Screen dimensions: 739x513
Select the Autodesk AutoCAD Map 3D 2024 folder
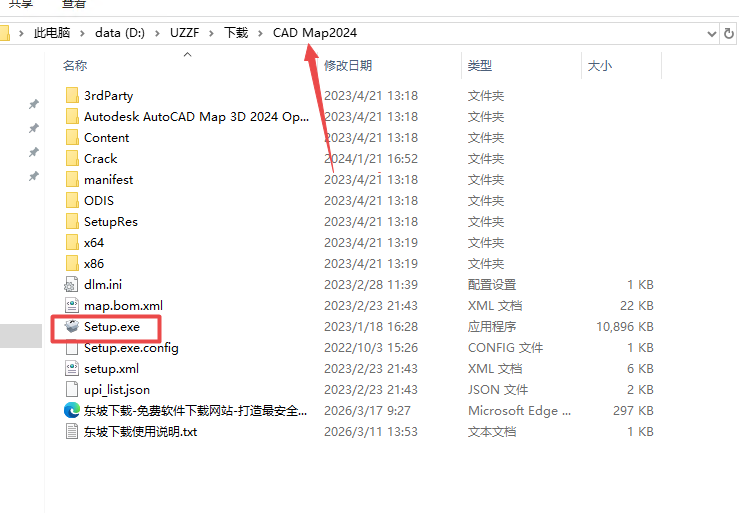point(196,117)
